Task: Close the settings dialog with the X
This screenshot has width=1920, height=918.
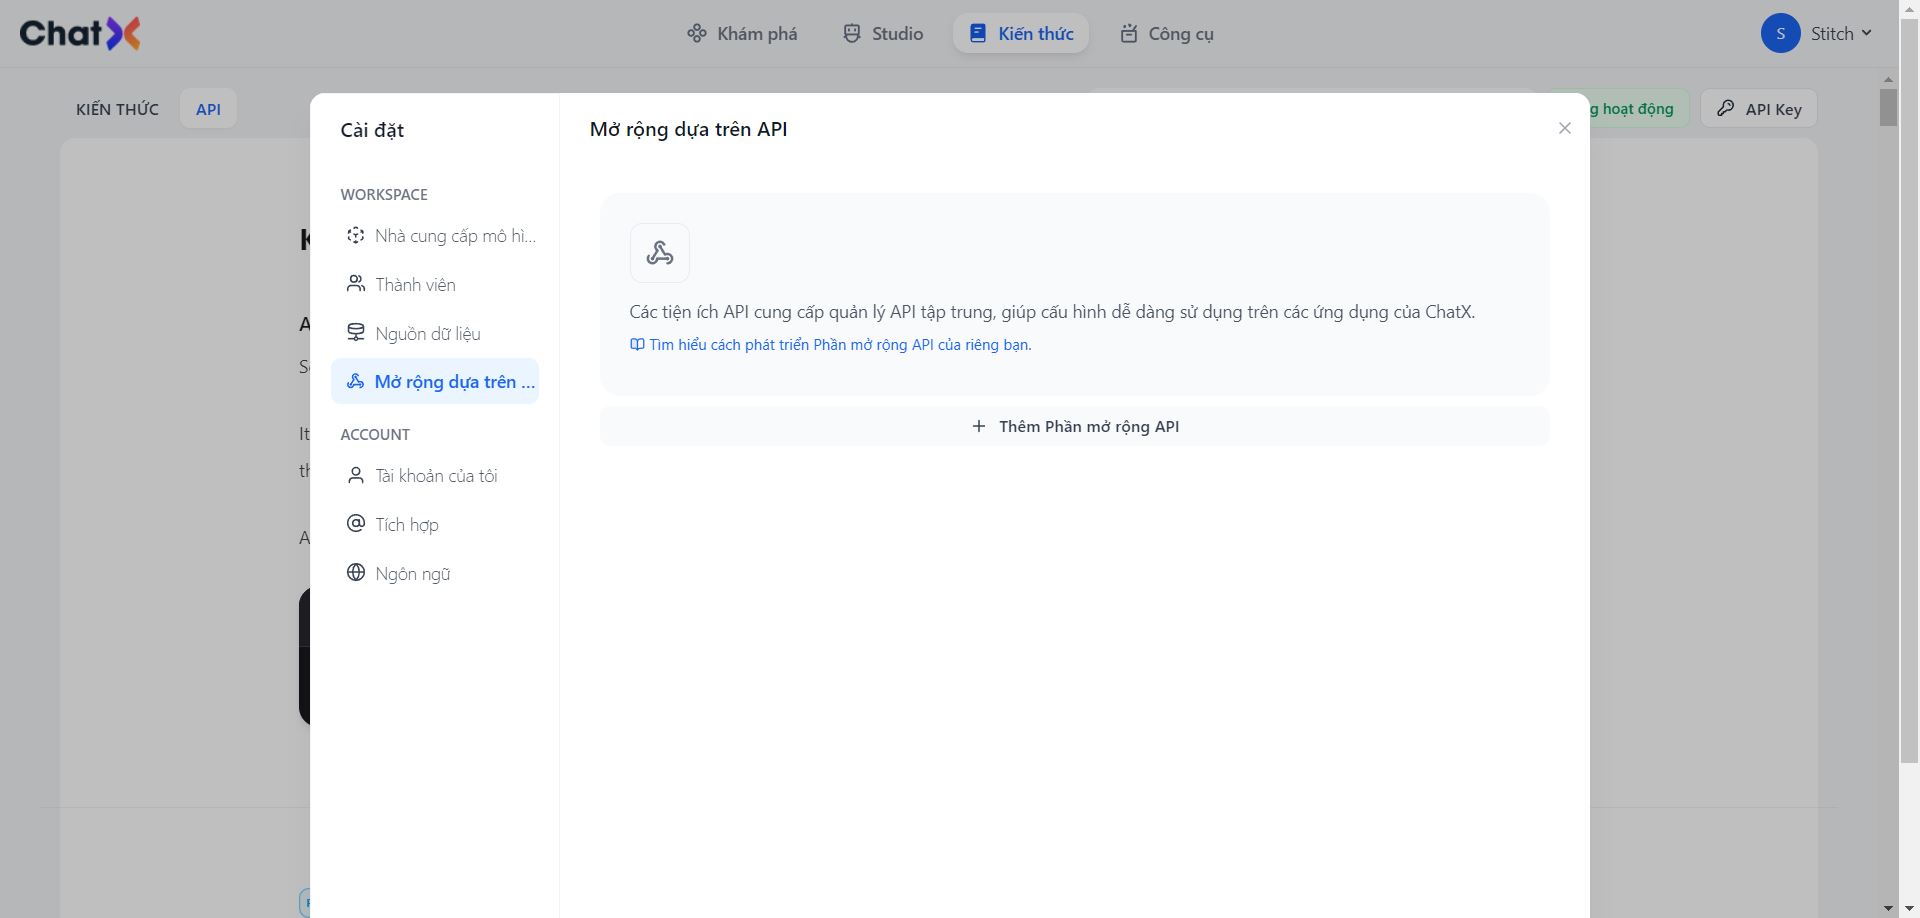Action: tap(1565, 128)
